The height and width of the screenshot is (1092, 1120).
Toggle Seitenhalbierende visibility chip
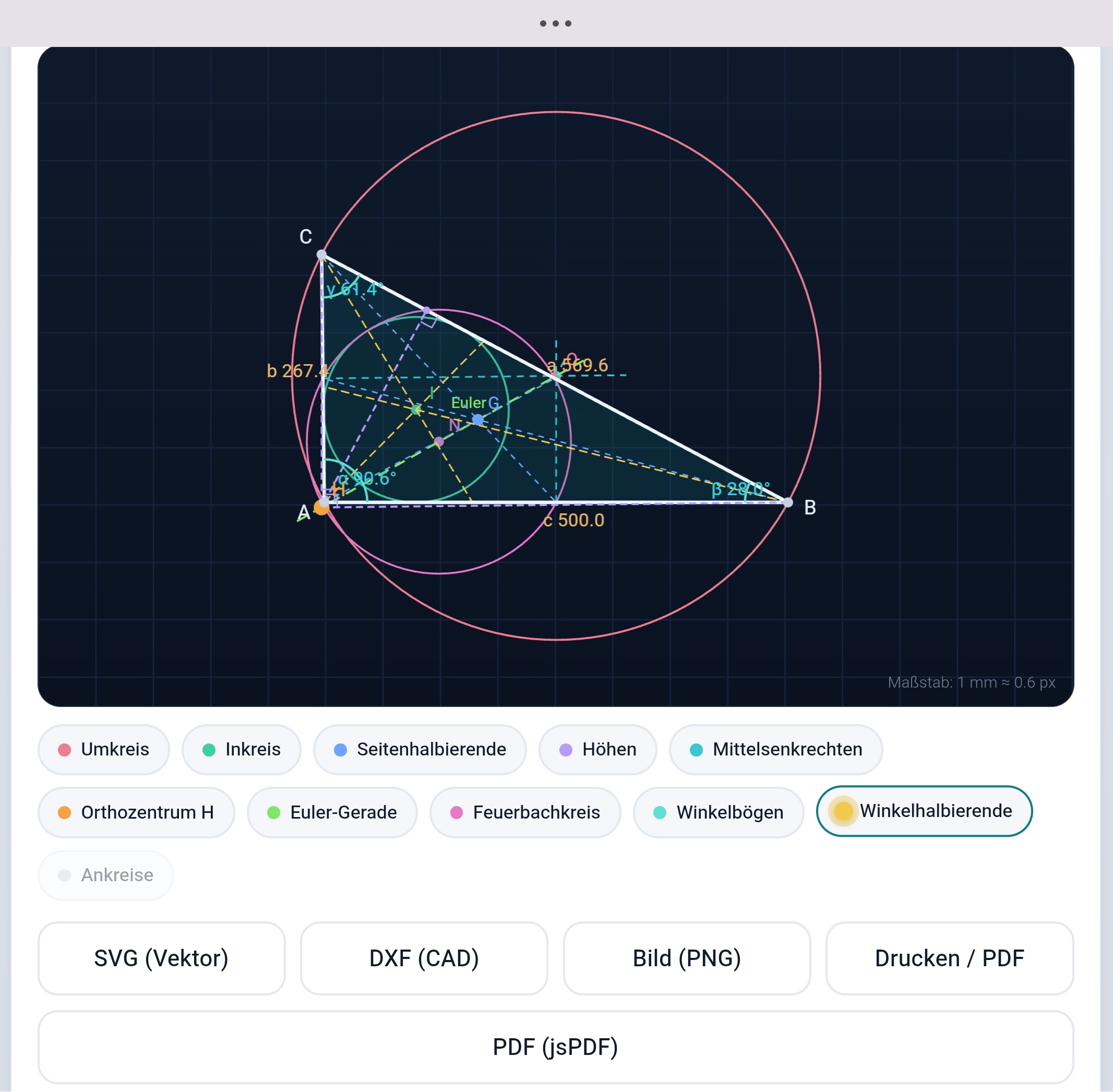(x=420, y=749)
